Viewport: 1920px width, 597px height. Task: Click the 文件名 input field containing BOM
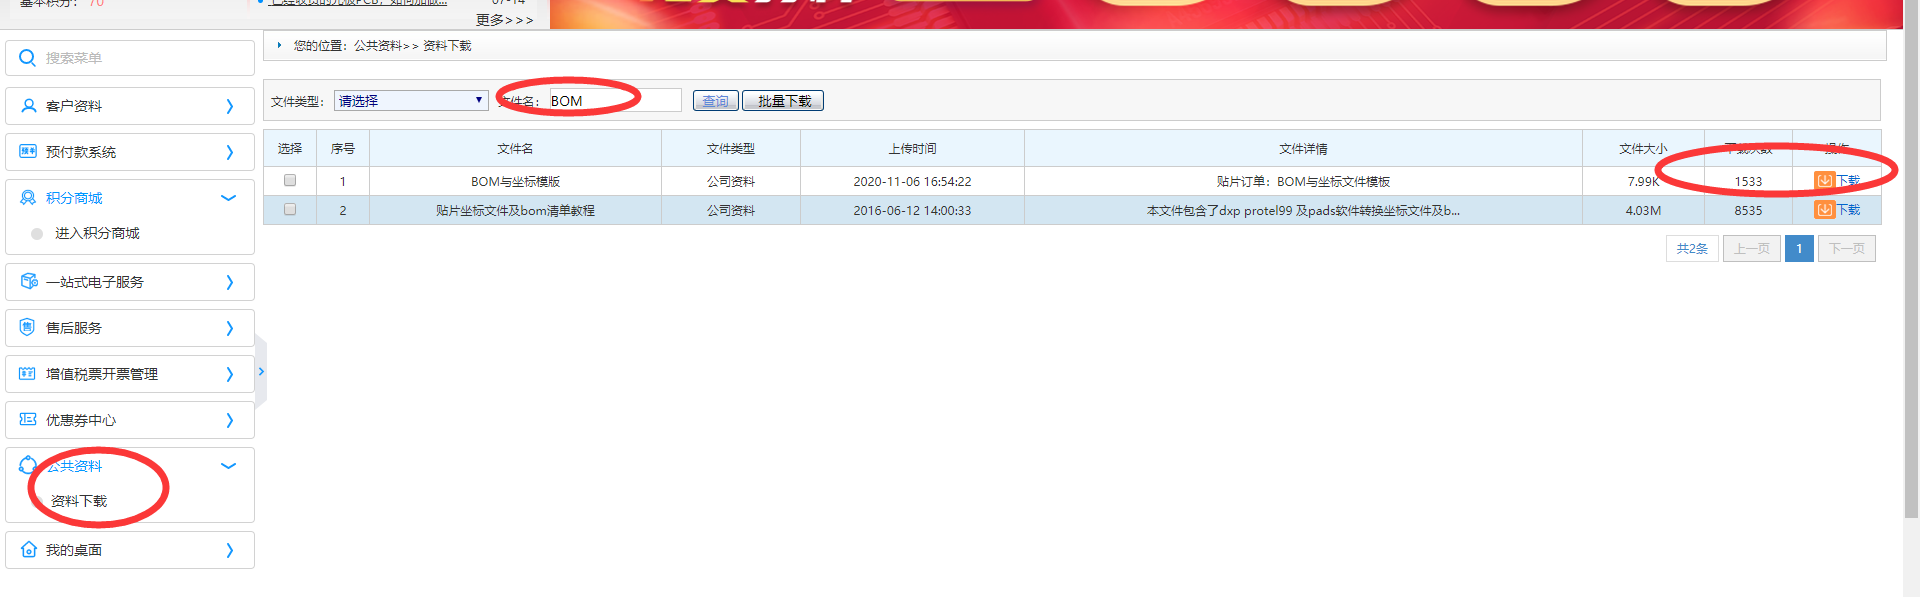point(613,101)
